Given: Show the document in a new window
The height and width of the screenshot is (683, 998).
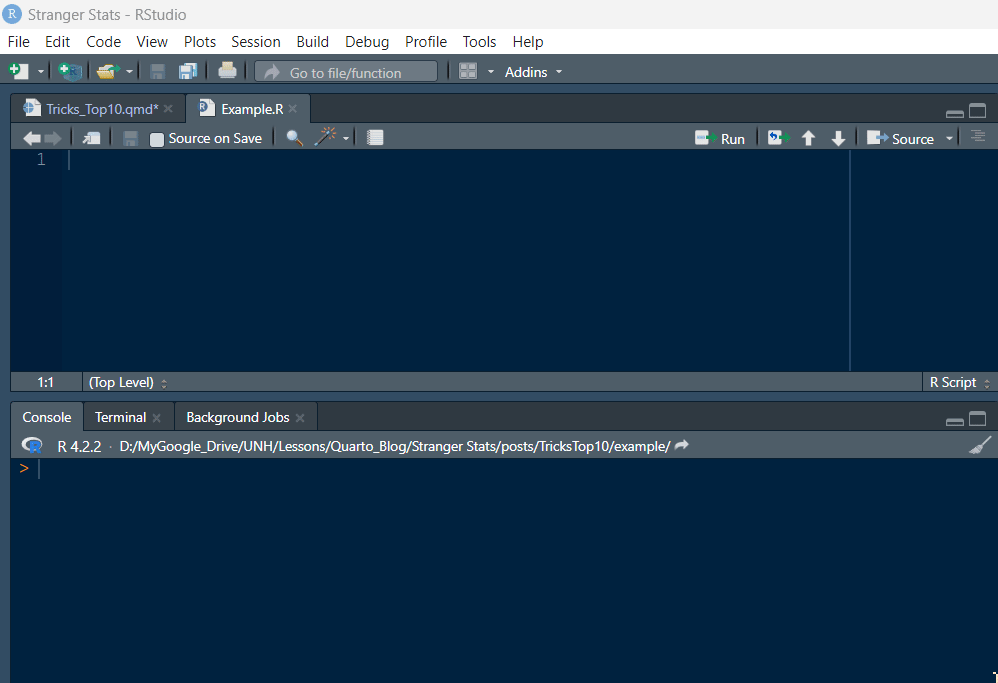Looking at the screenshot, I should [x=92, y=138].
